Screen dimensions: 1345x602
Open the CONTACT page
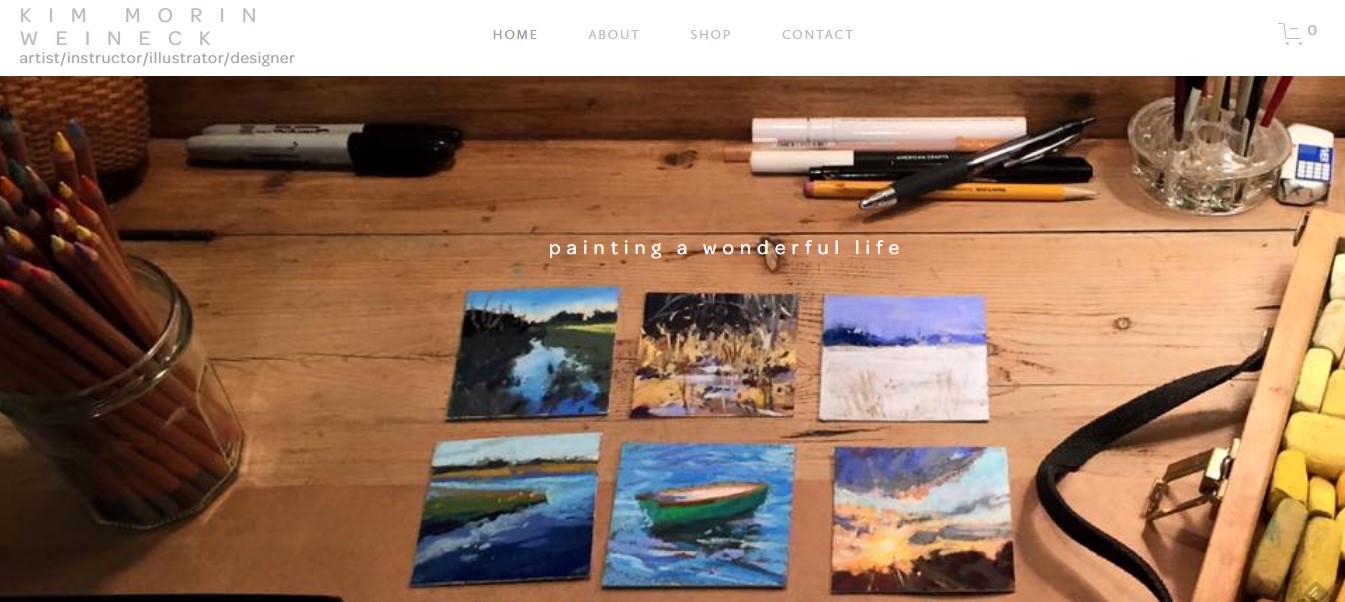click(818, 35)
